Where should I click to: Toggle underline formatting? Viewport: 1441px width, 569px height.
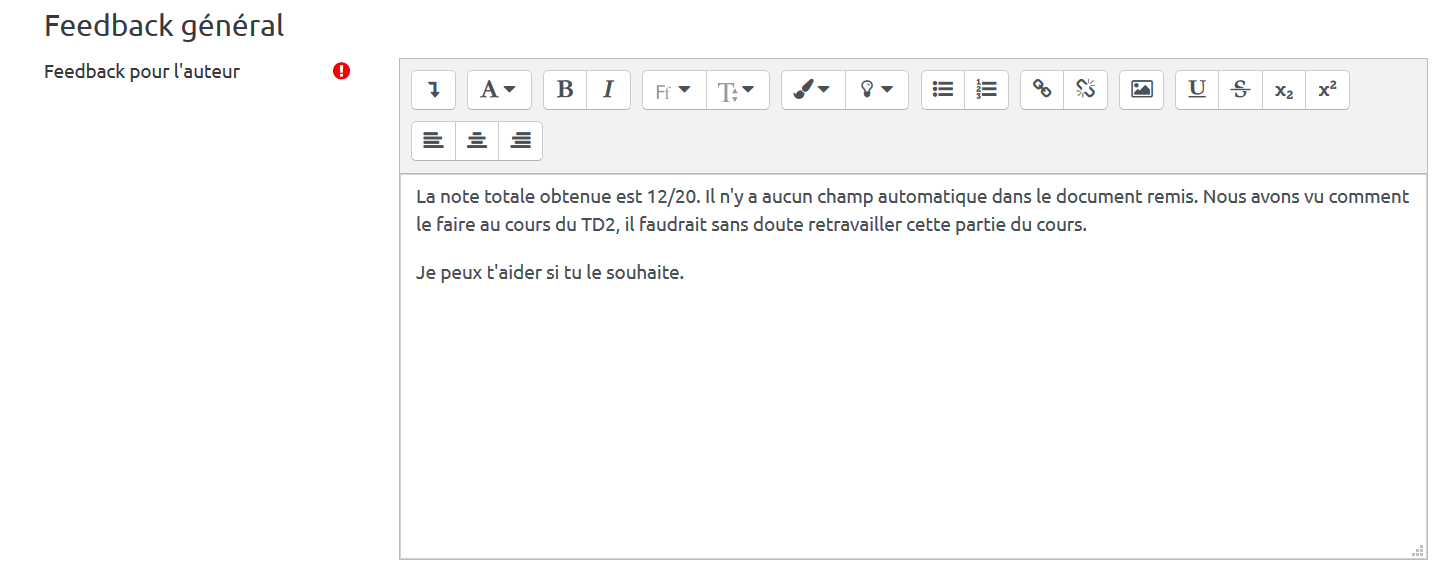(x=1197, y=90)
